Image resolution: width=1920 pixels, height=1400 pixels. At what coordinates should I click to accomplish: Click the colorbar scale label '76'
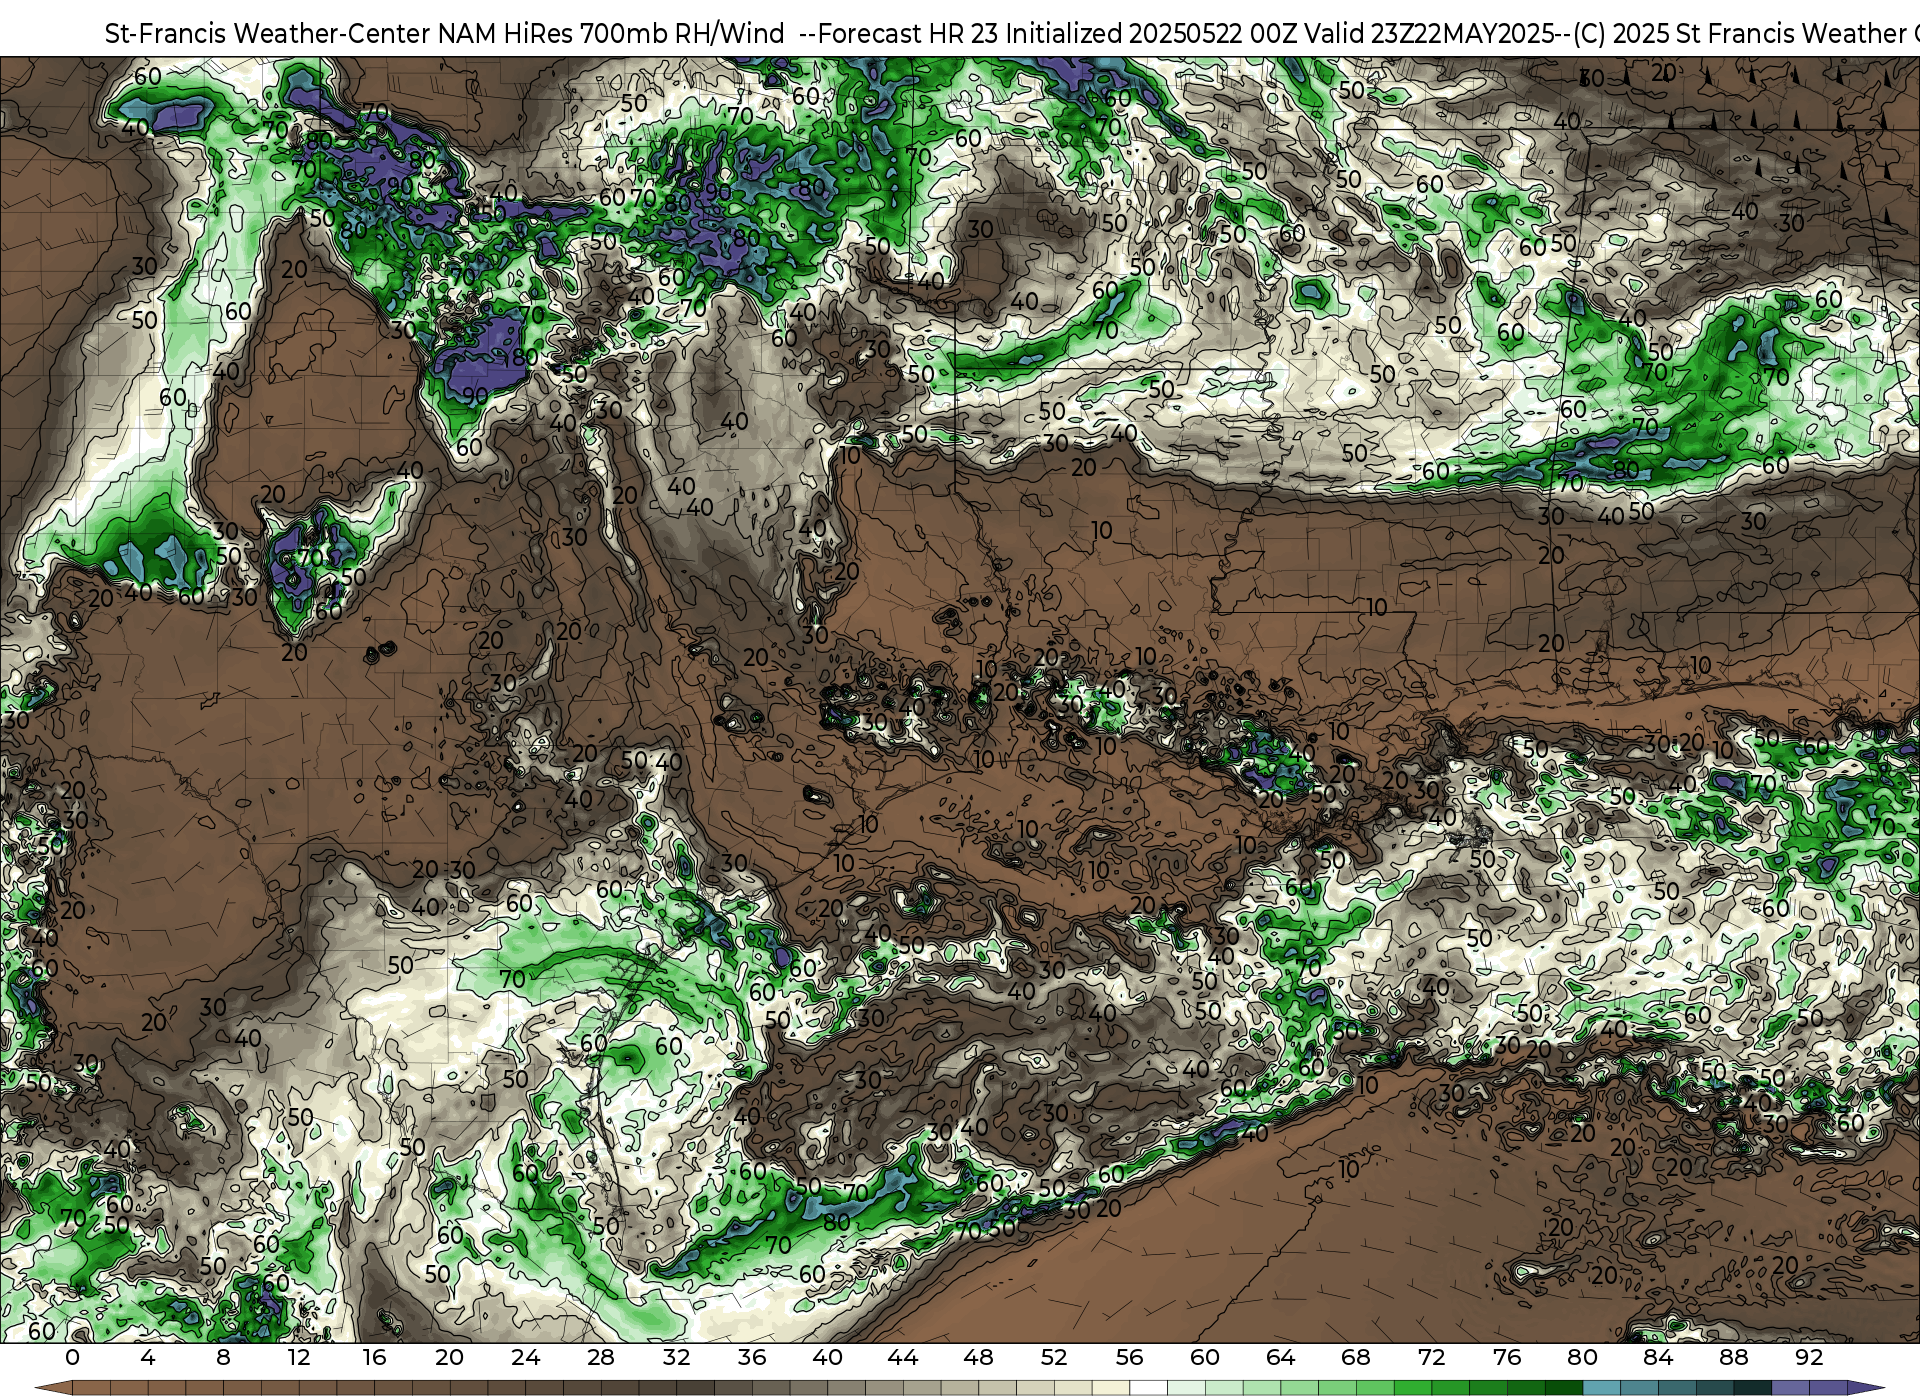tap(1507, 1357)
